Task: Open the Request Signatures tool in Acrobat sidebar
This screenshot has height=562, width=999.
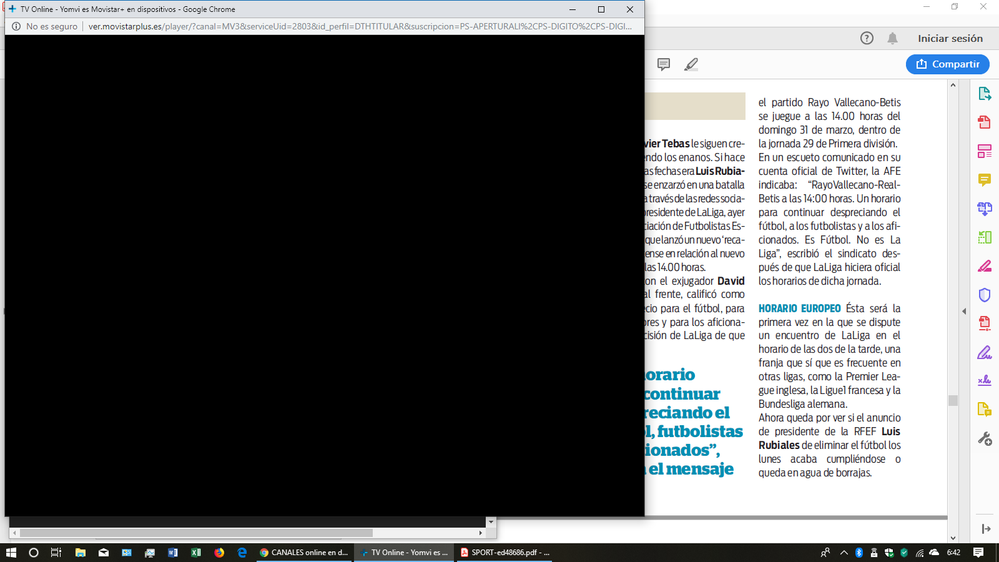Action: click(x=984, y=380)
